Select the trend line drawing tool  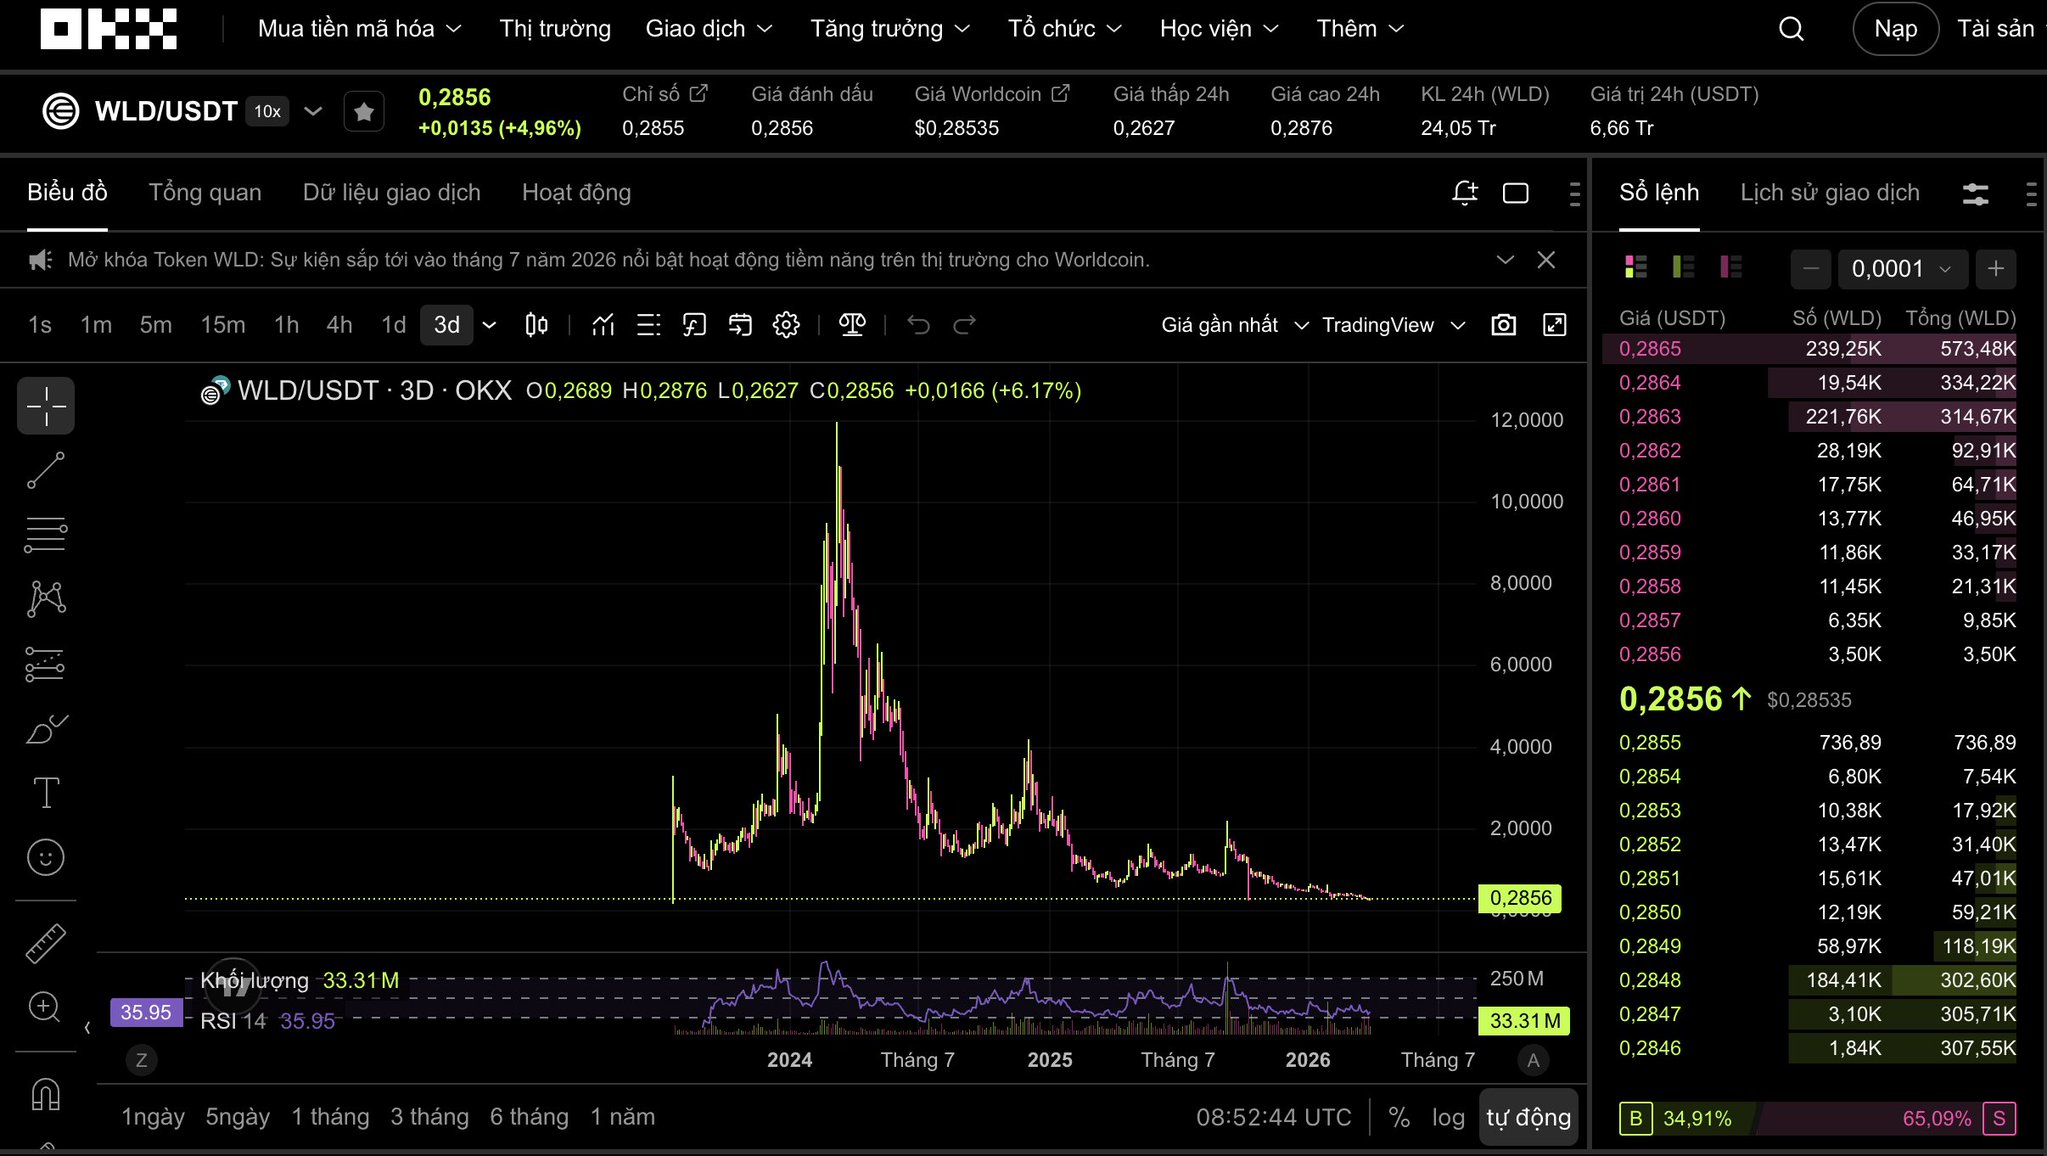click(46, 470)
